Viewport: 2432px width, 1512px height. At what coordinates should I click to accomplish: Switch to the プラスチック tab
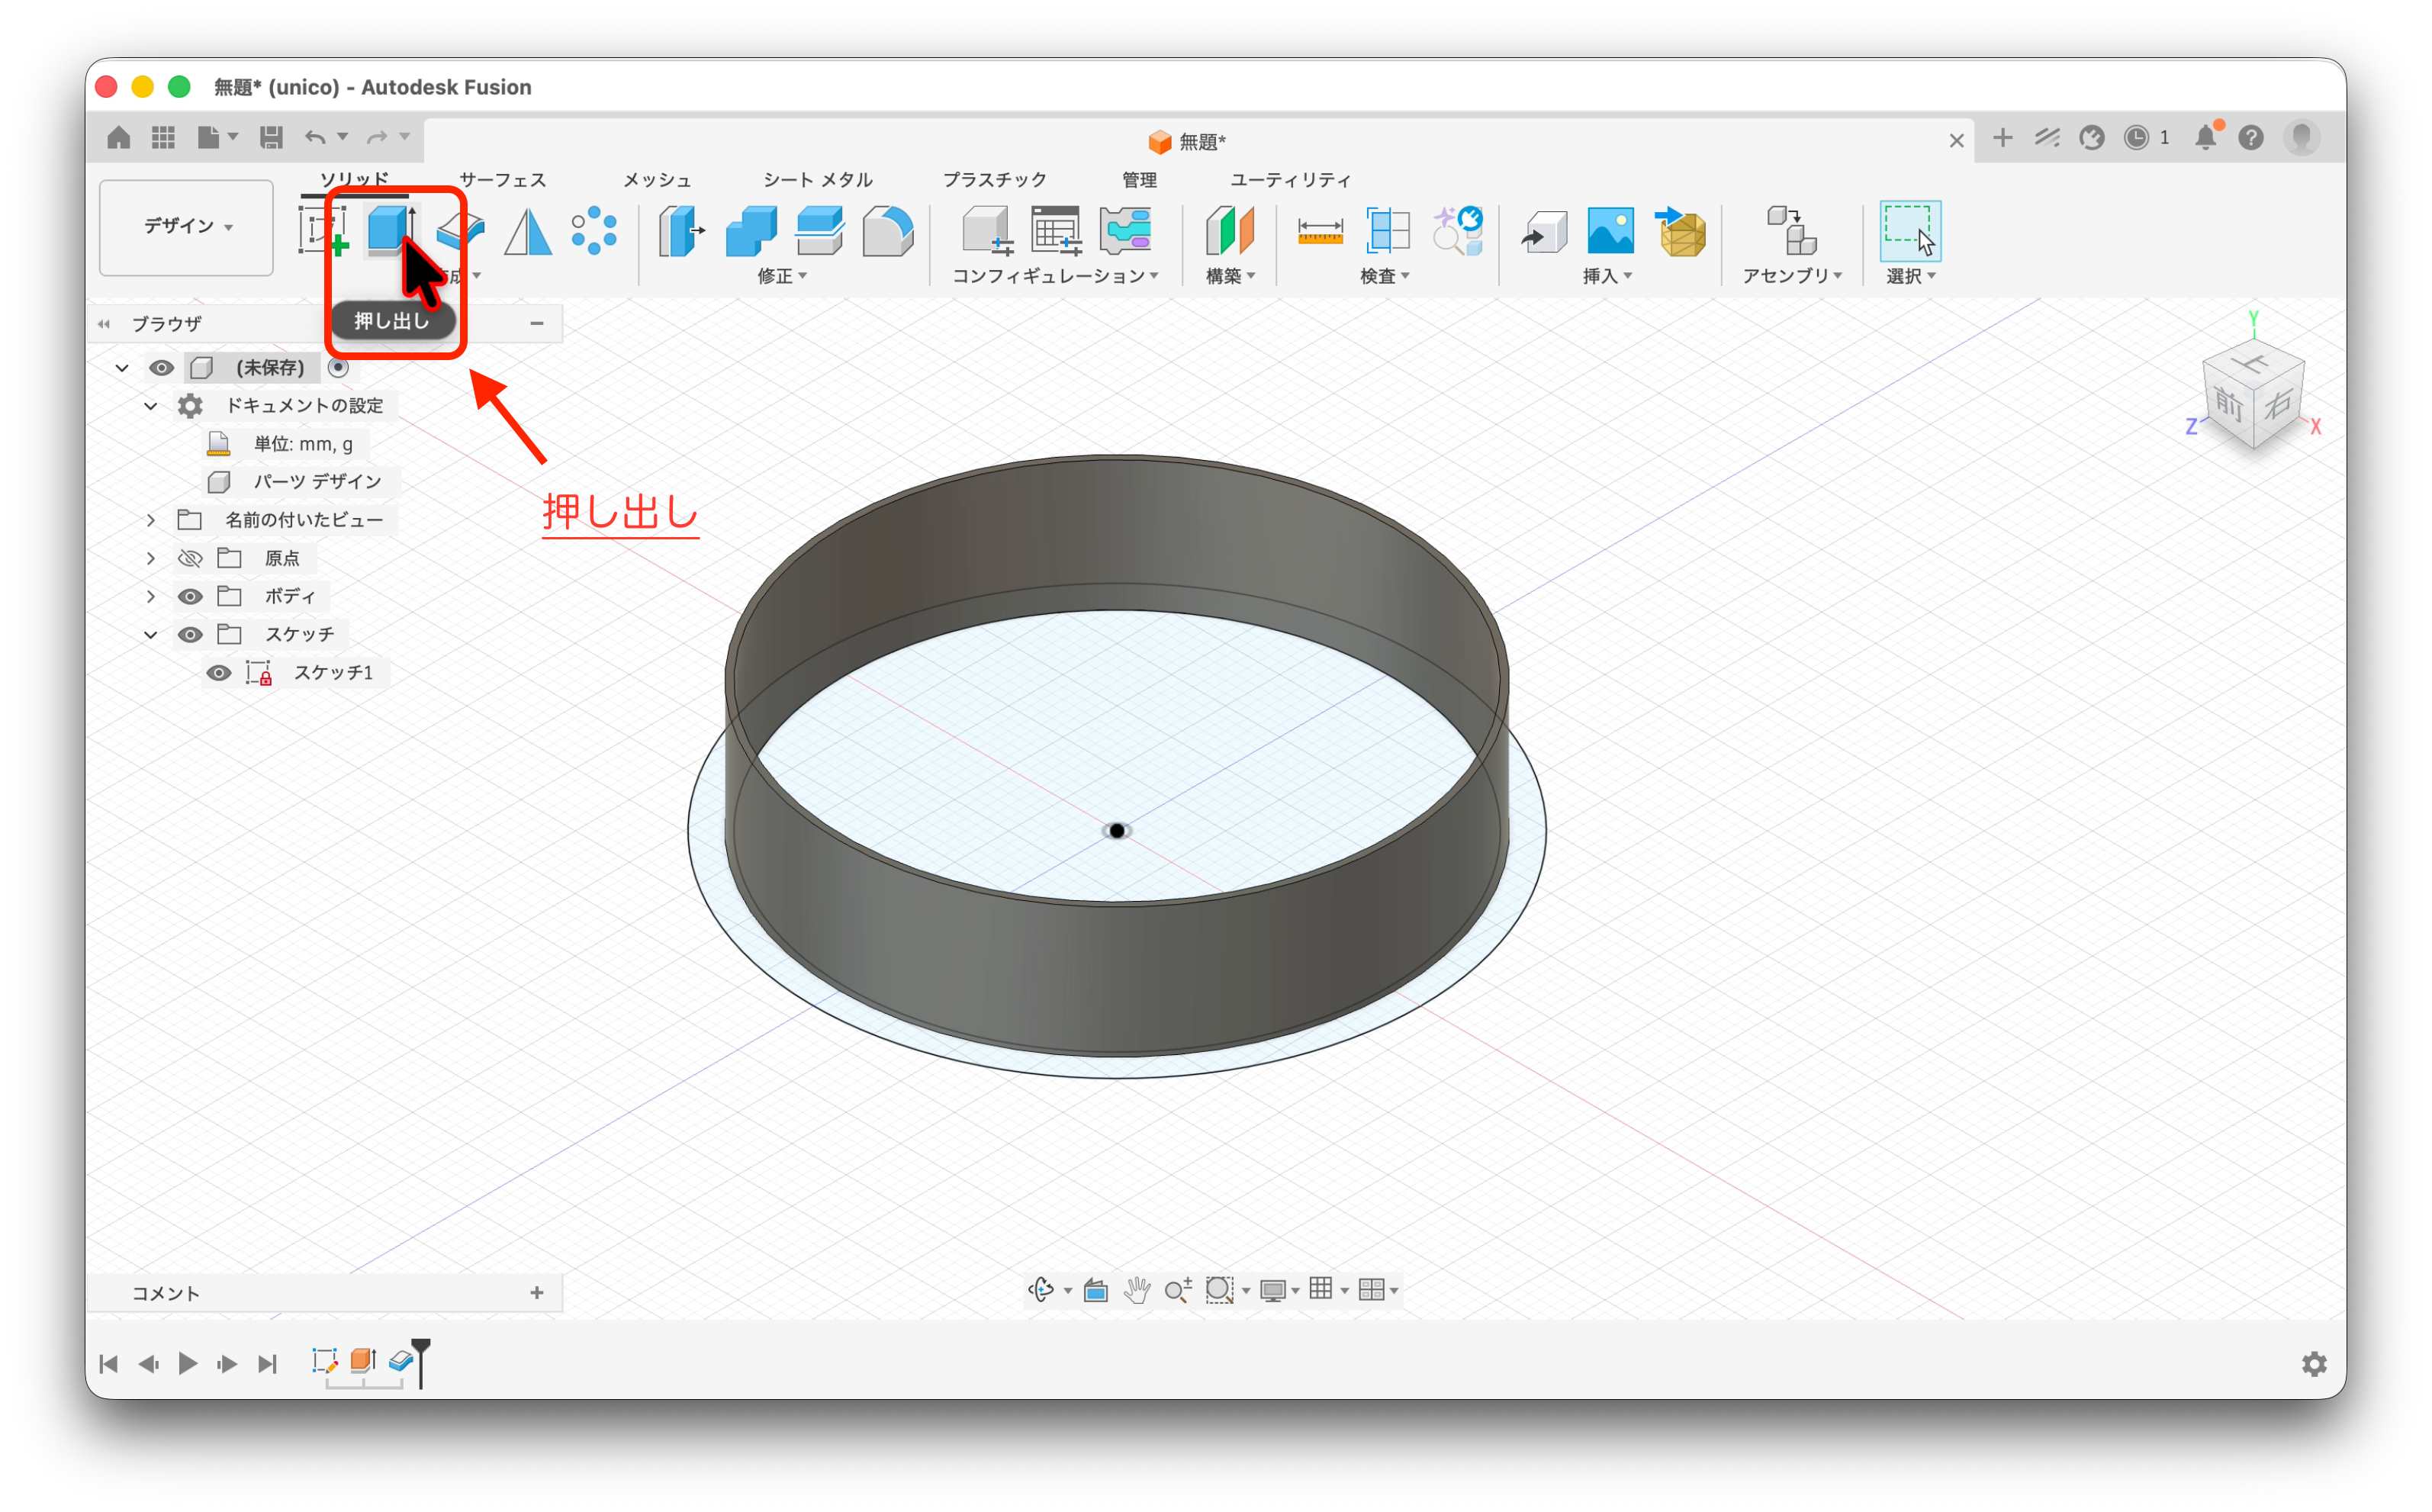994,180
